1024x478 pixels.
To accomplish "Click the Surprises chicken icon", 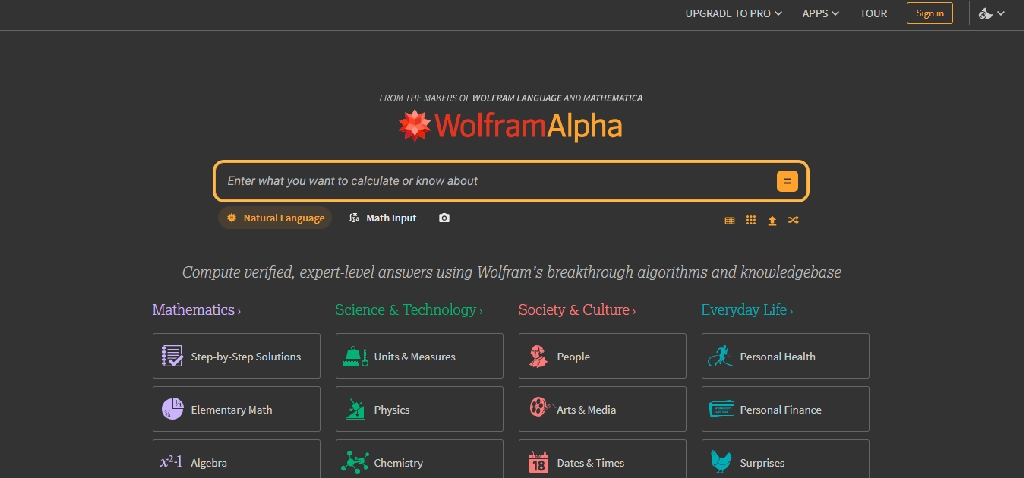I will click(721, 462).
